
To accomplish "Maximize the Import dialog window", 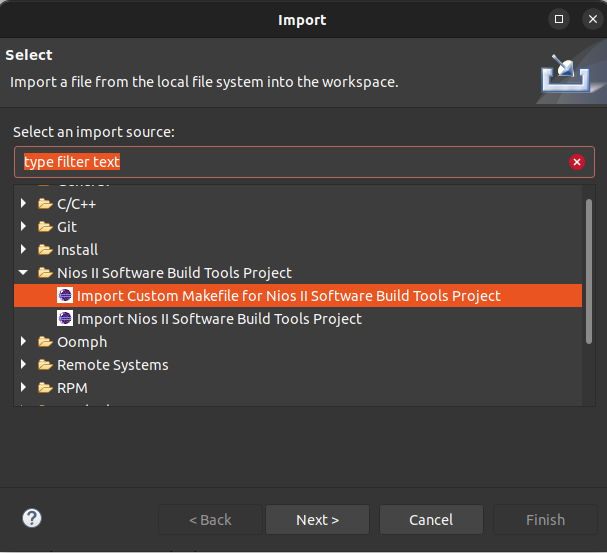I will [559, 19].
